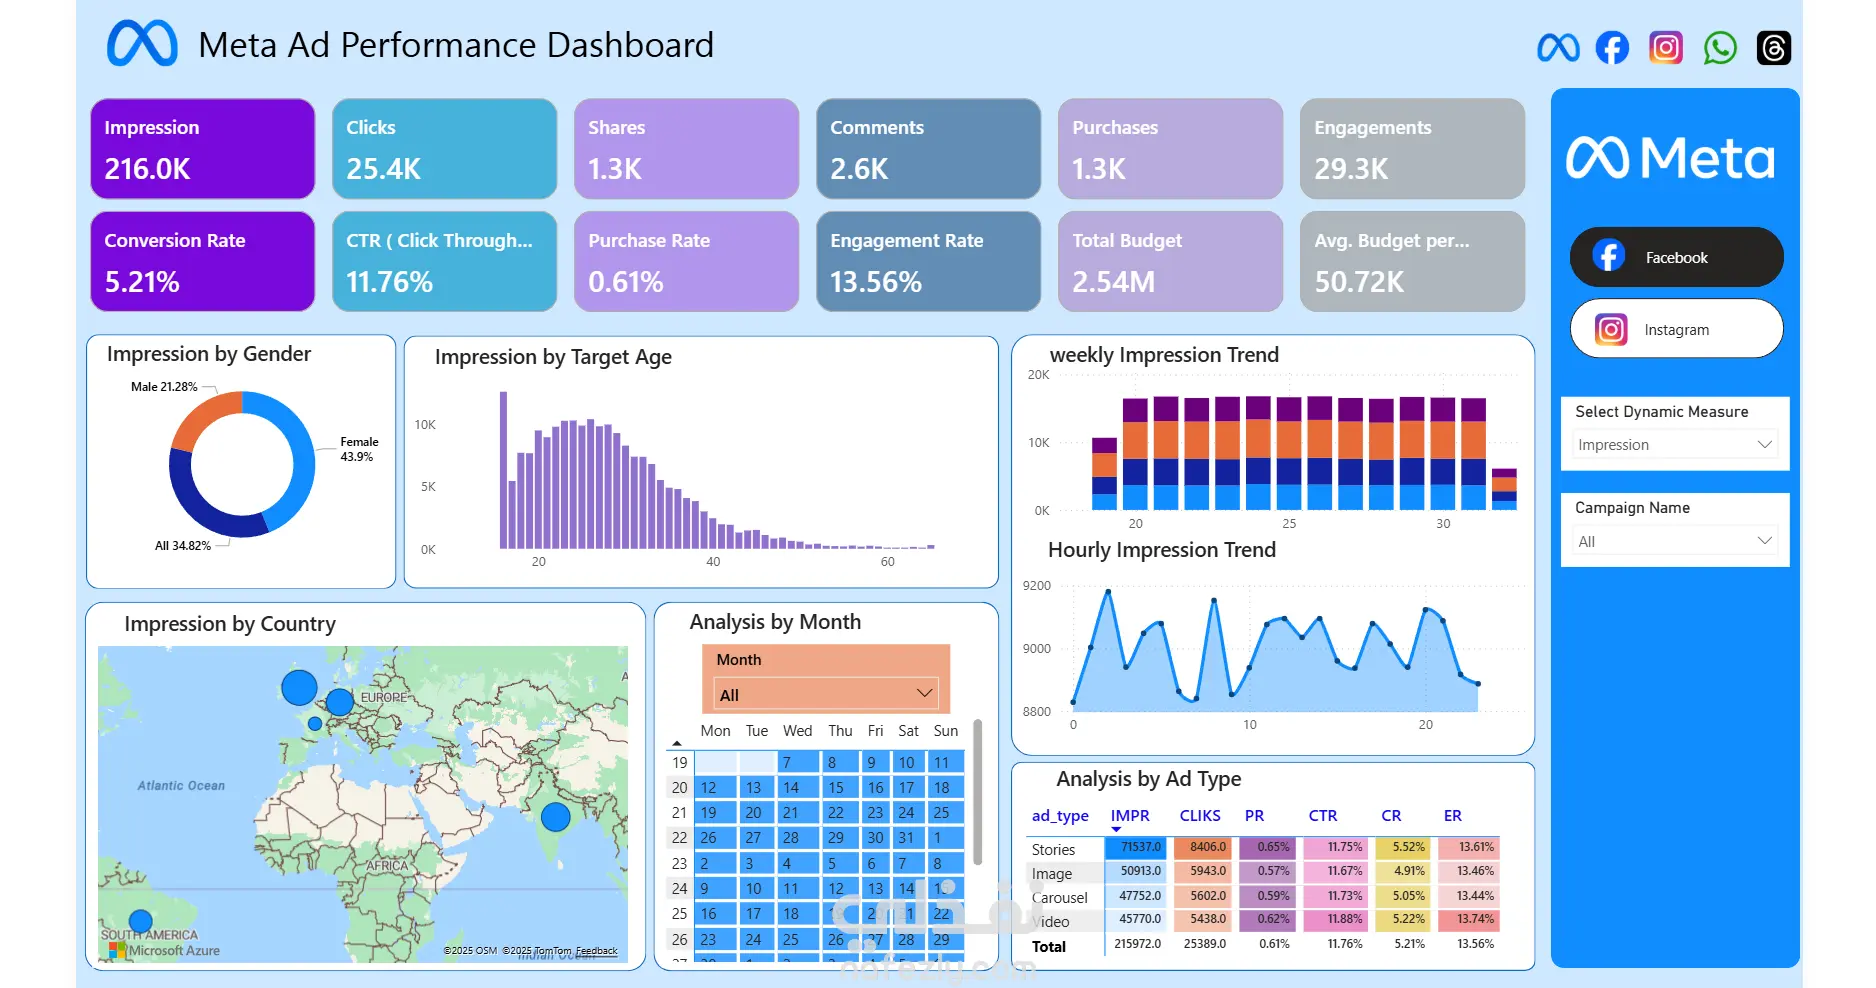Viewport: 1876px width, 988px height.
Task: Click the Engagements 29.3K card
Action: point(1413,148)
